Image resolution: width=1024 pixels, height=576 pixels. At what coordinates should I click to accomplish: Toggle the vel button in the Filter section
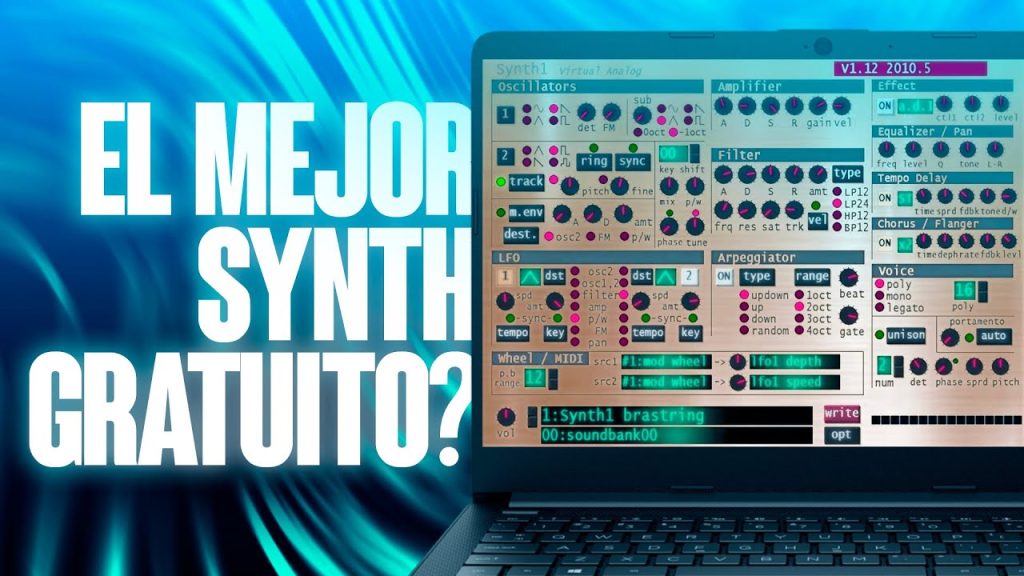coord(819,219)
